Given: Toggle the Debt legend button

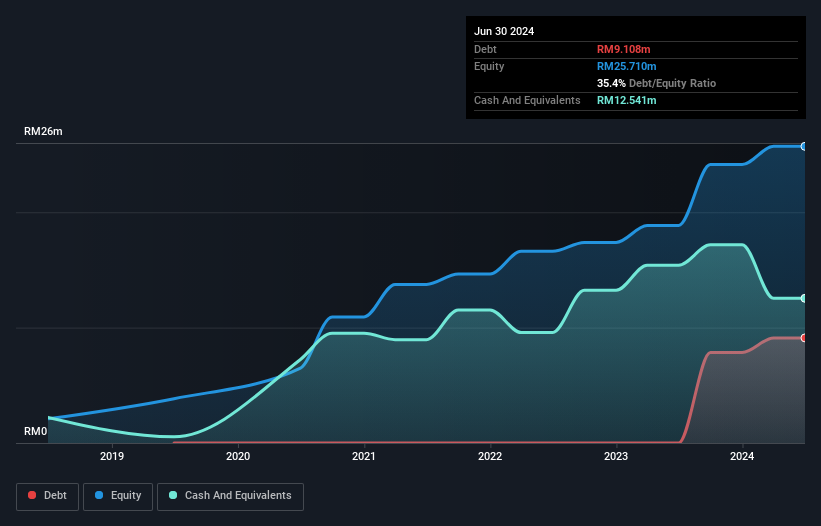Looking at the screenshot, I should point(48,496).
